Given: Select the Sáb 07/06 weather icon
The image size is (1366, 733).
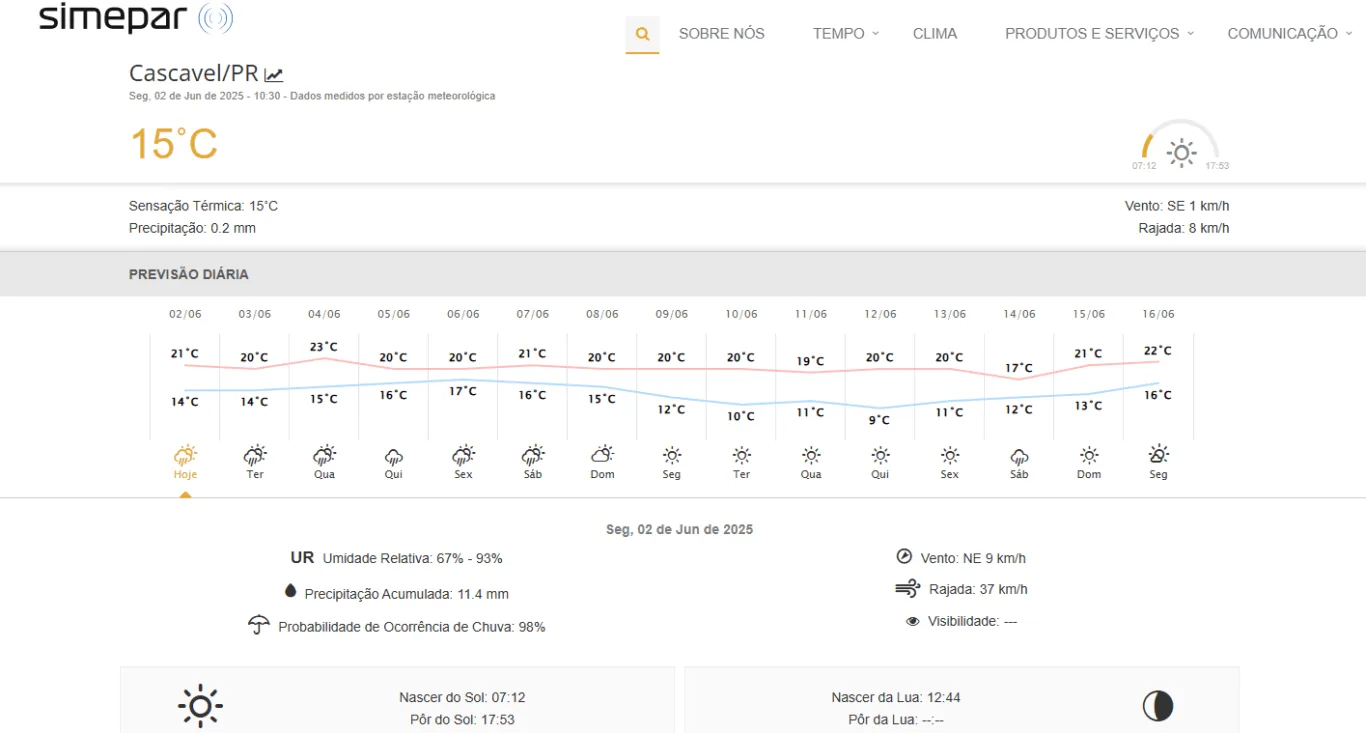Looking at the screenshot, I should pos(533,456).
